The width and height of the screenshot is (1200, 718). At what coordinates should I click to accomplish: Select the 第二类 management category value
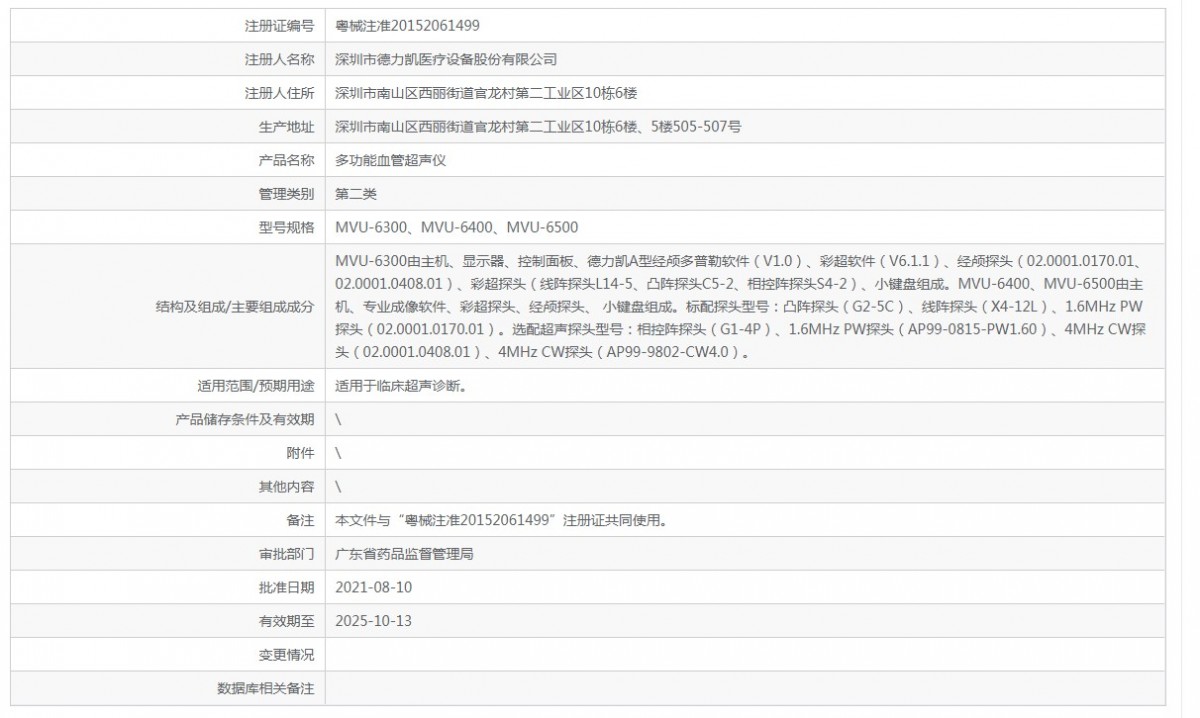tap(356, 194)
